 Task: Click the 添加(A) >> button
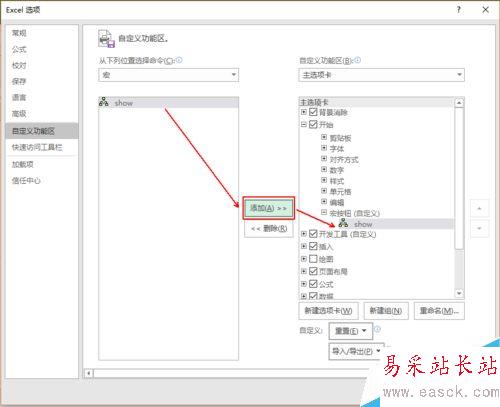click(x=269, y=208)
